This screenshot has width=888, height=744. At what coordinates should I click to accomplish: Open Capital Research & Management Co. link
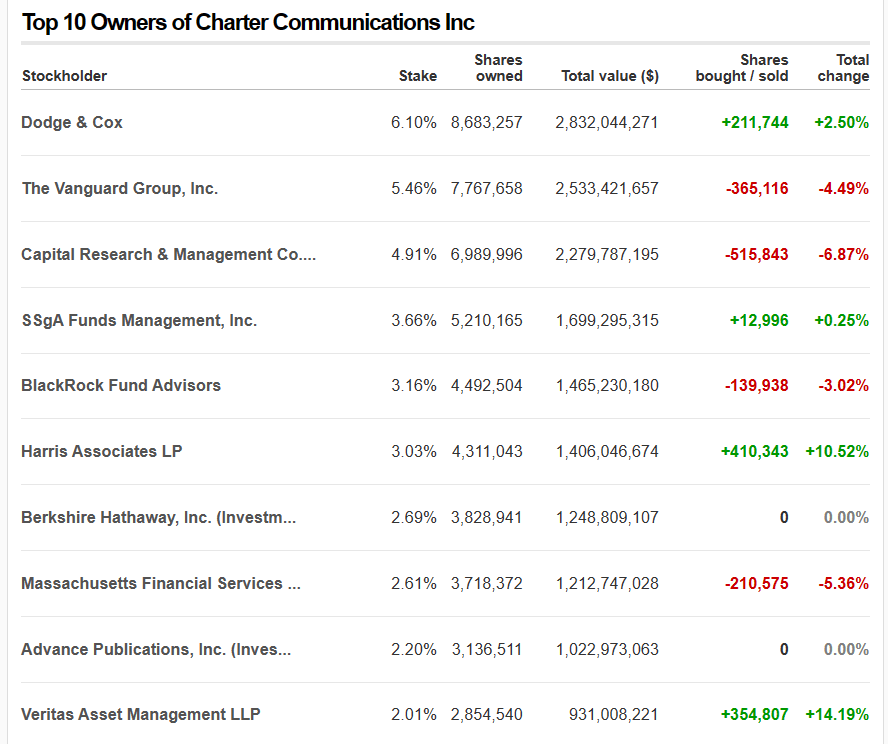pos(168,254)
